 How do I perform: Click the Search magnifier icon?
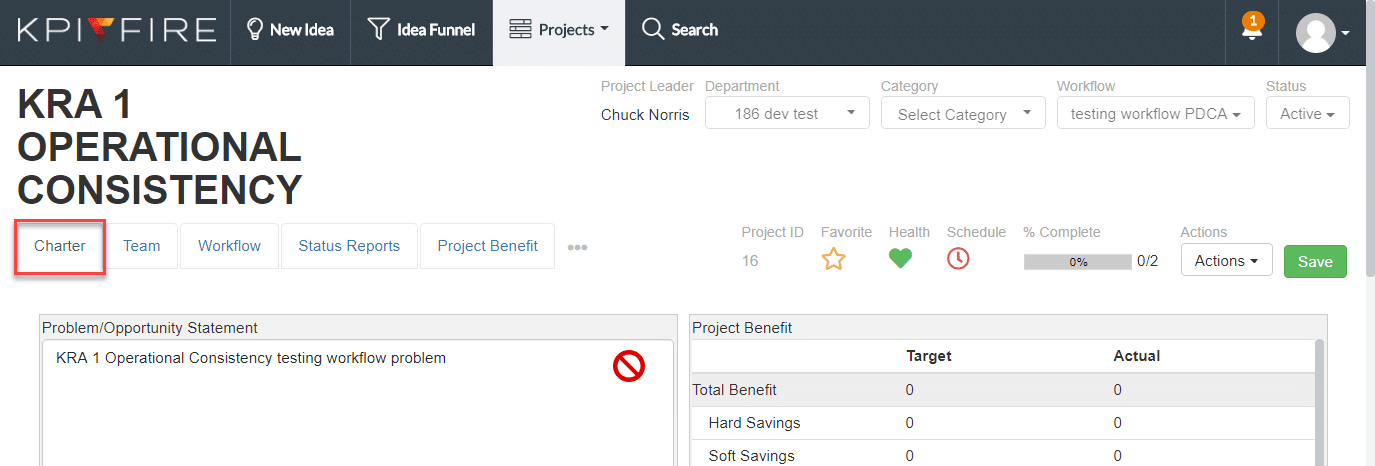[x=653, y=30]
